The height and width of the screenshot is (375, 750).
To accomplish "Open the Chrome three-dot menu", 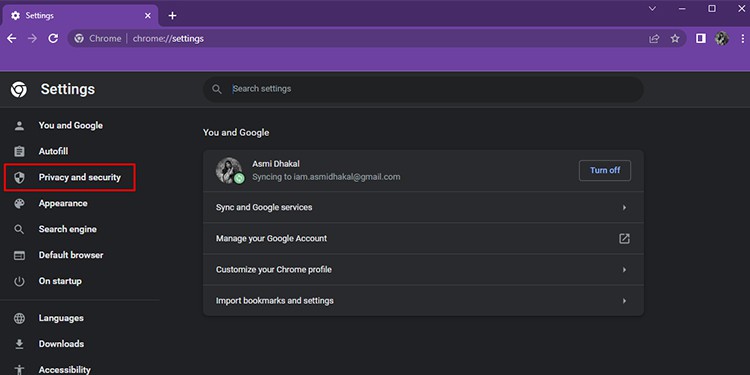I will [742, 39].
